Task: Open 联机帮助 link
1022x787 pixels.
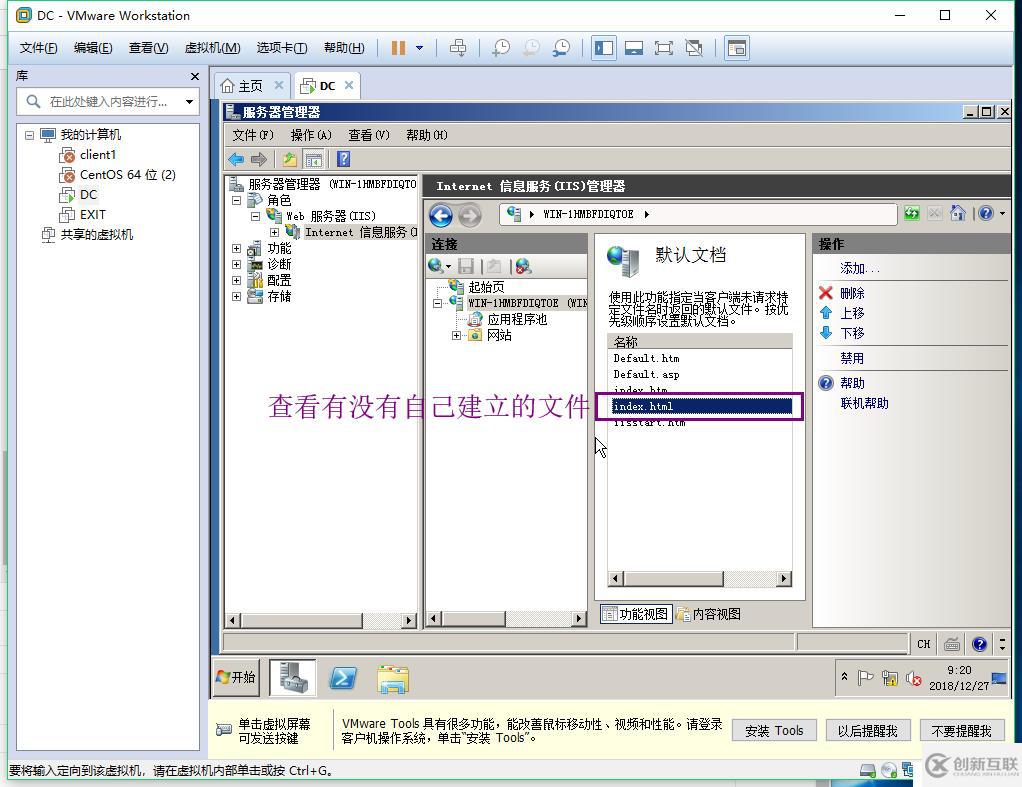Action: point(864,404)
